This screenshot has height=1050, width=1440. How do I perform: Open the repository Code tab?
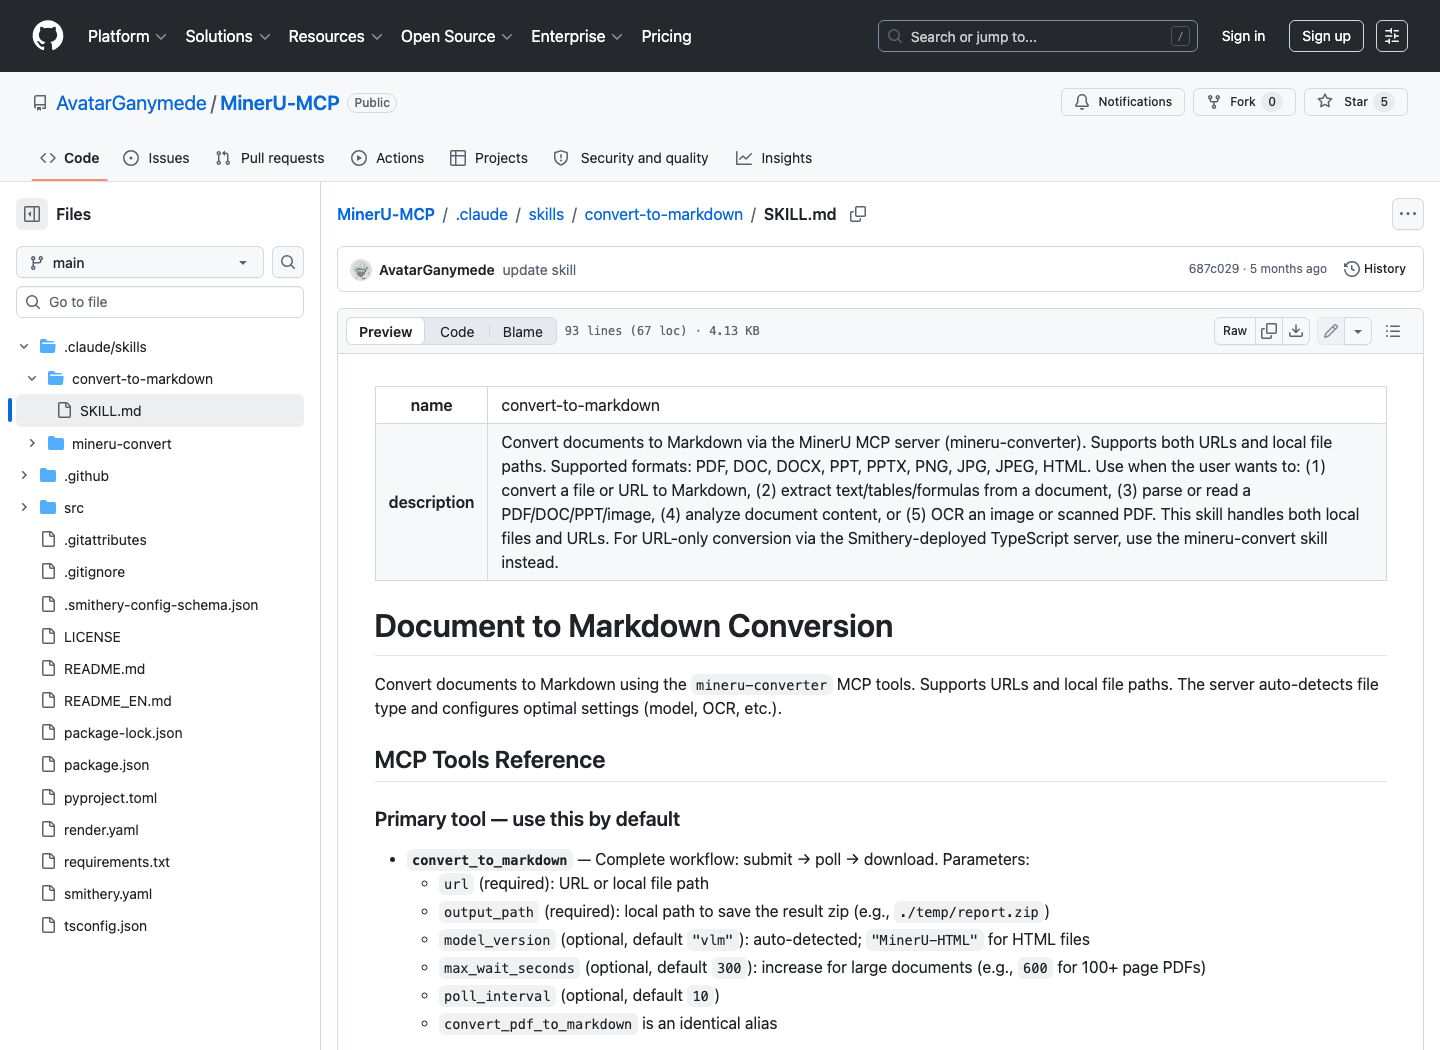click(70, 158)
